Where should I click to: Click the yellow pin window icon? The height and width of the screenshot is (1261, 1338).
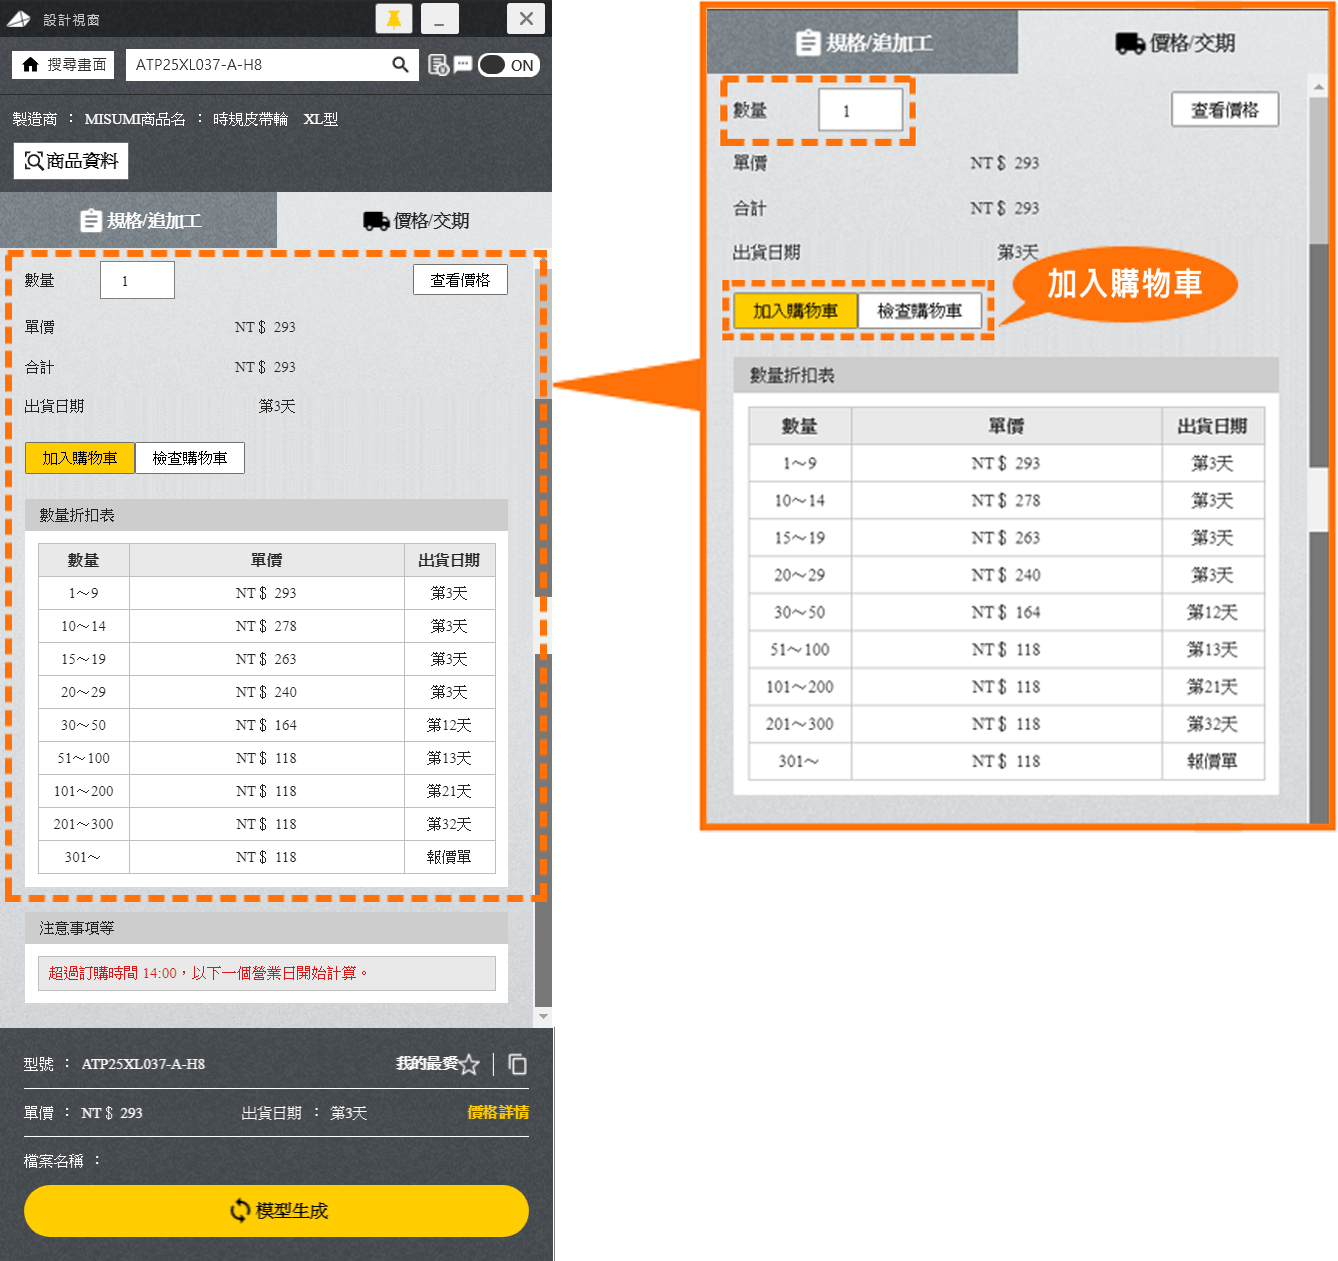click(x=394, y=19)
